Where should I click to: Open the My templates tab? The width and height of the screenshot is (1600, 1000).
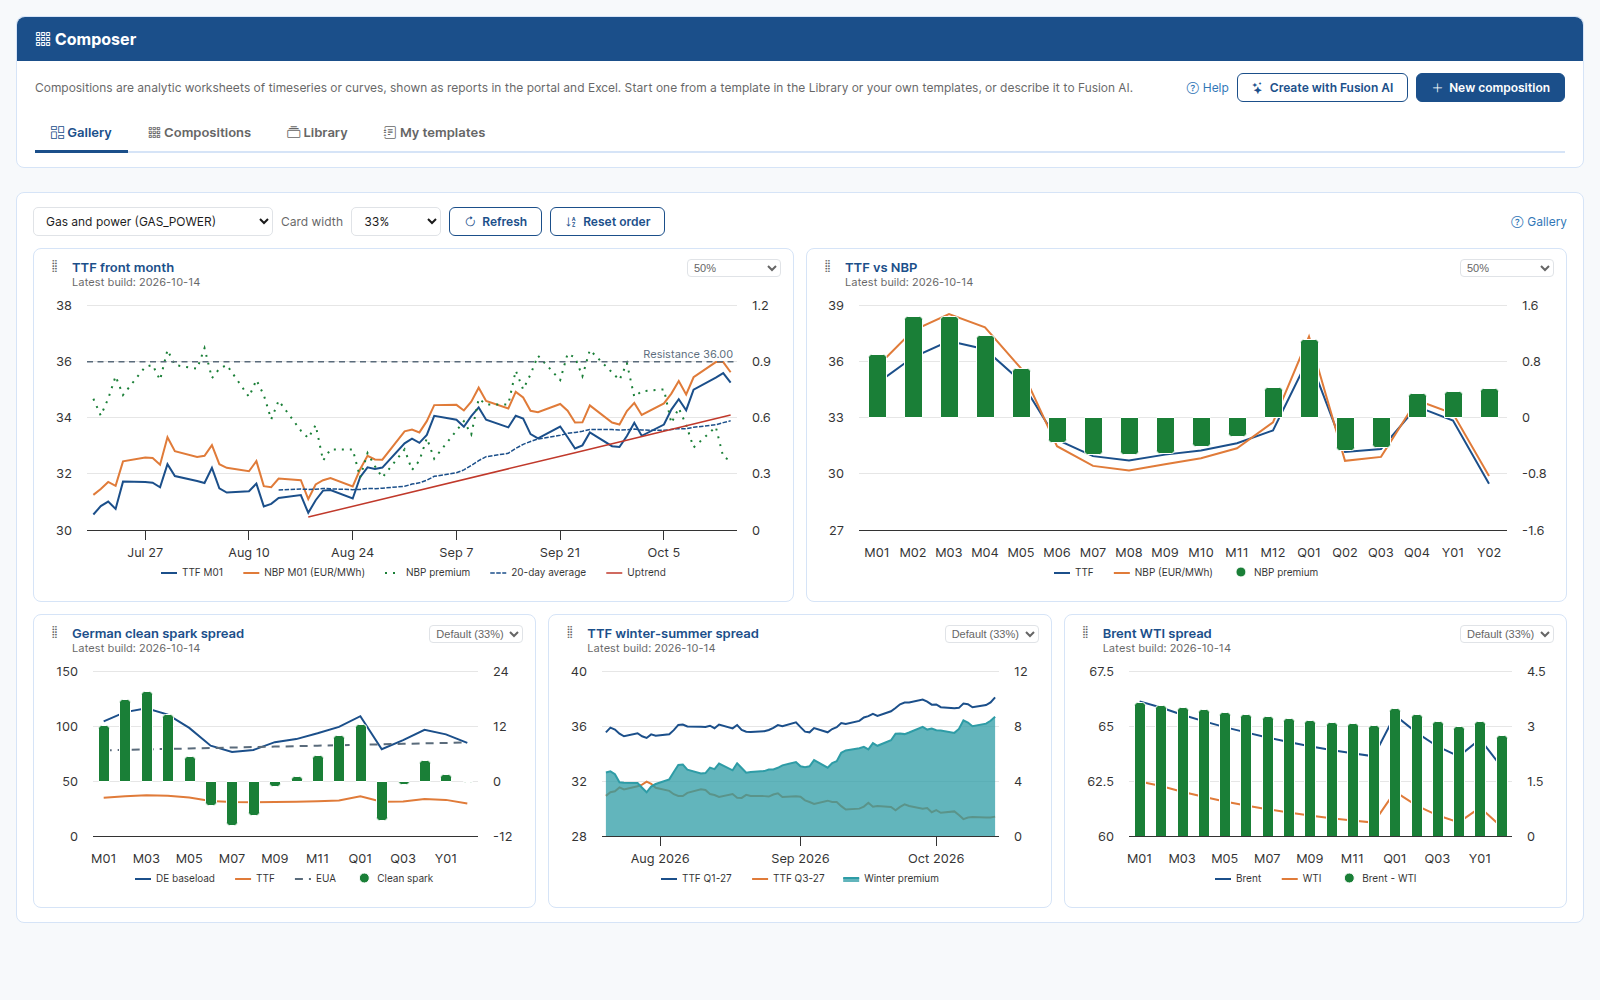pyautogui.click(x=435, y=133)
